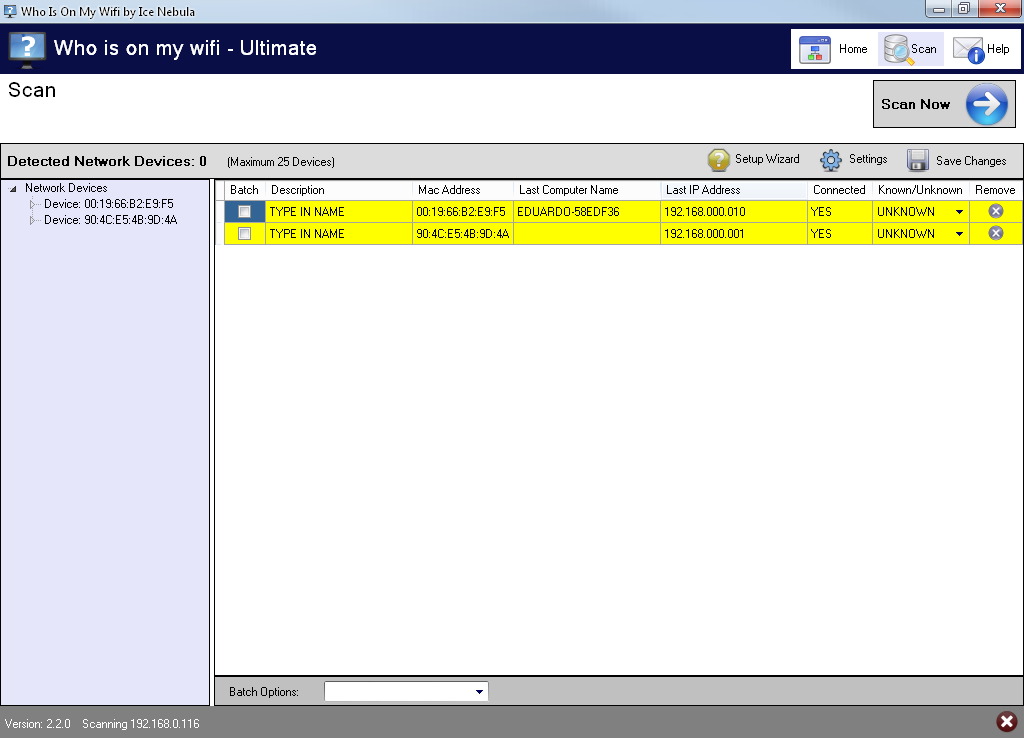
Task: Click the Setup Wizard question icon
Action: (x=718, y=160)
